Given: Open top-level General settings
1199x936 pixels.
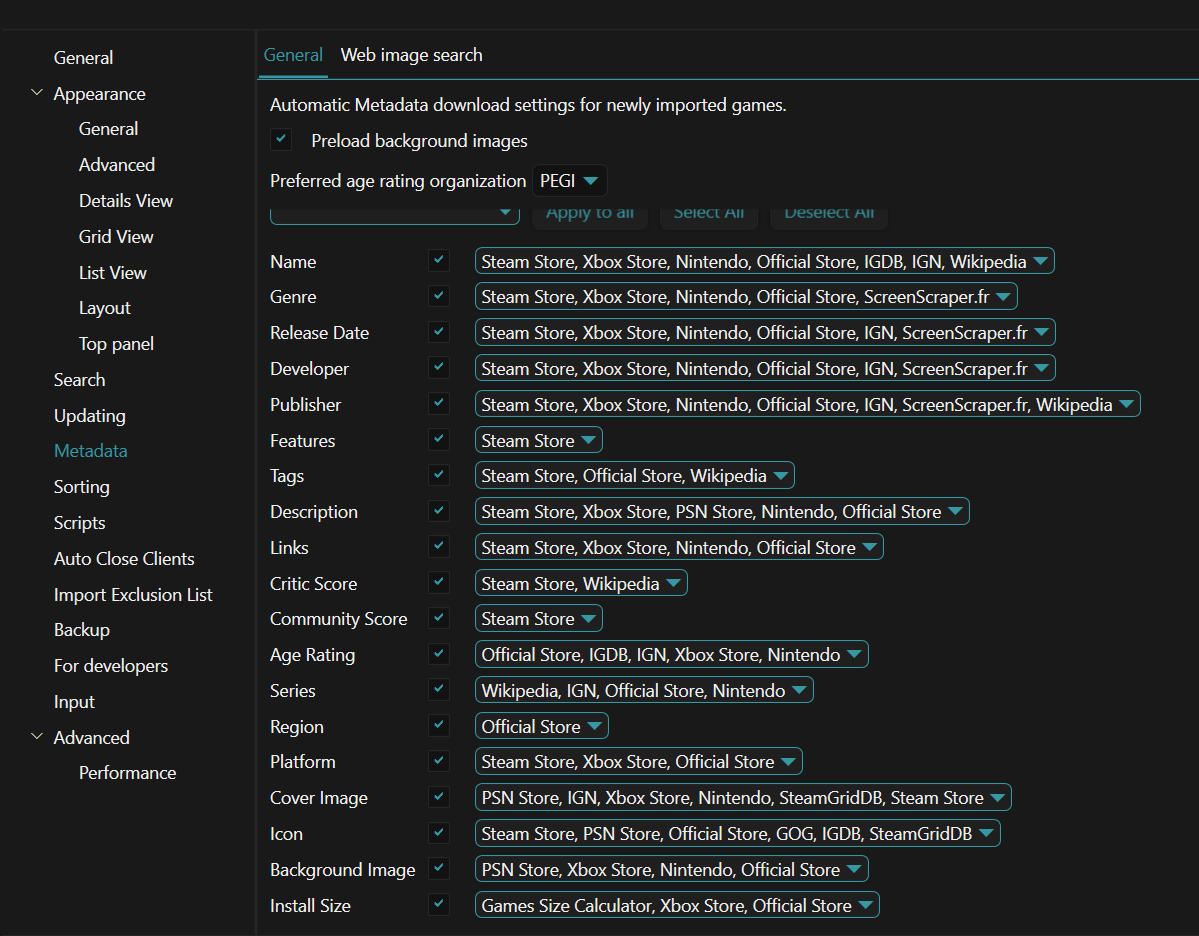Looking at the screenshot, I should pos(83,58).
